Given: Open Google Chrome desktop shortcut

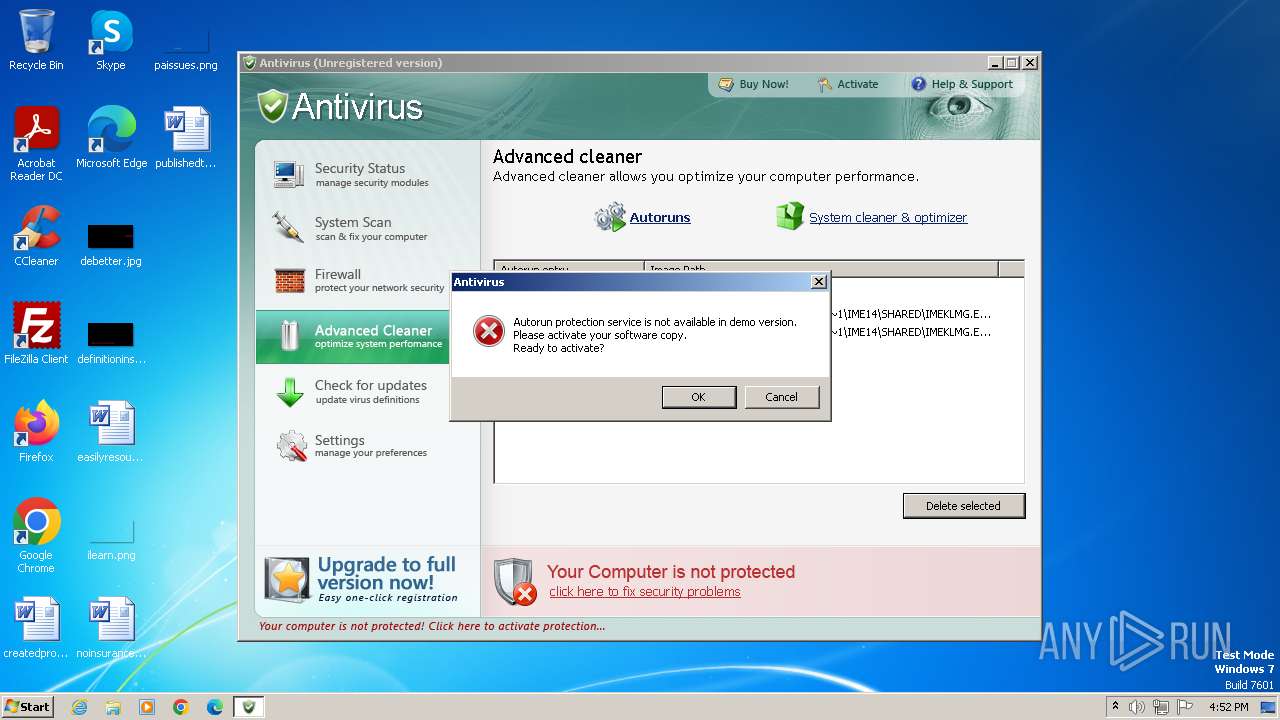Looking at the screenshot, I should [36, 535].
